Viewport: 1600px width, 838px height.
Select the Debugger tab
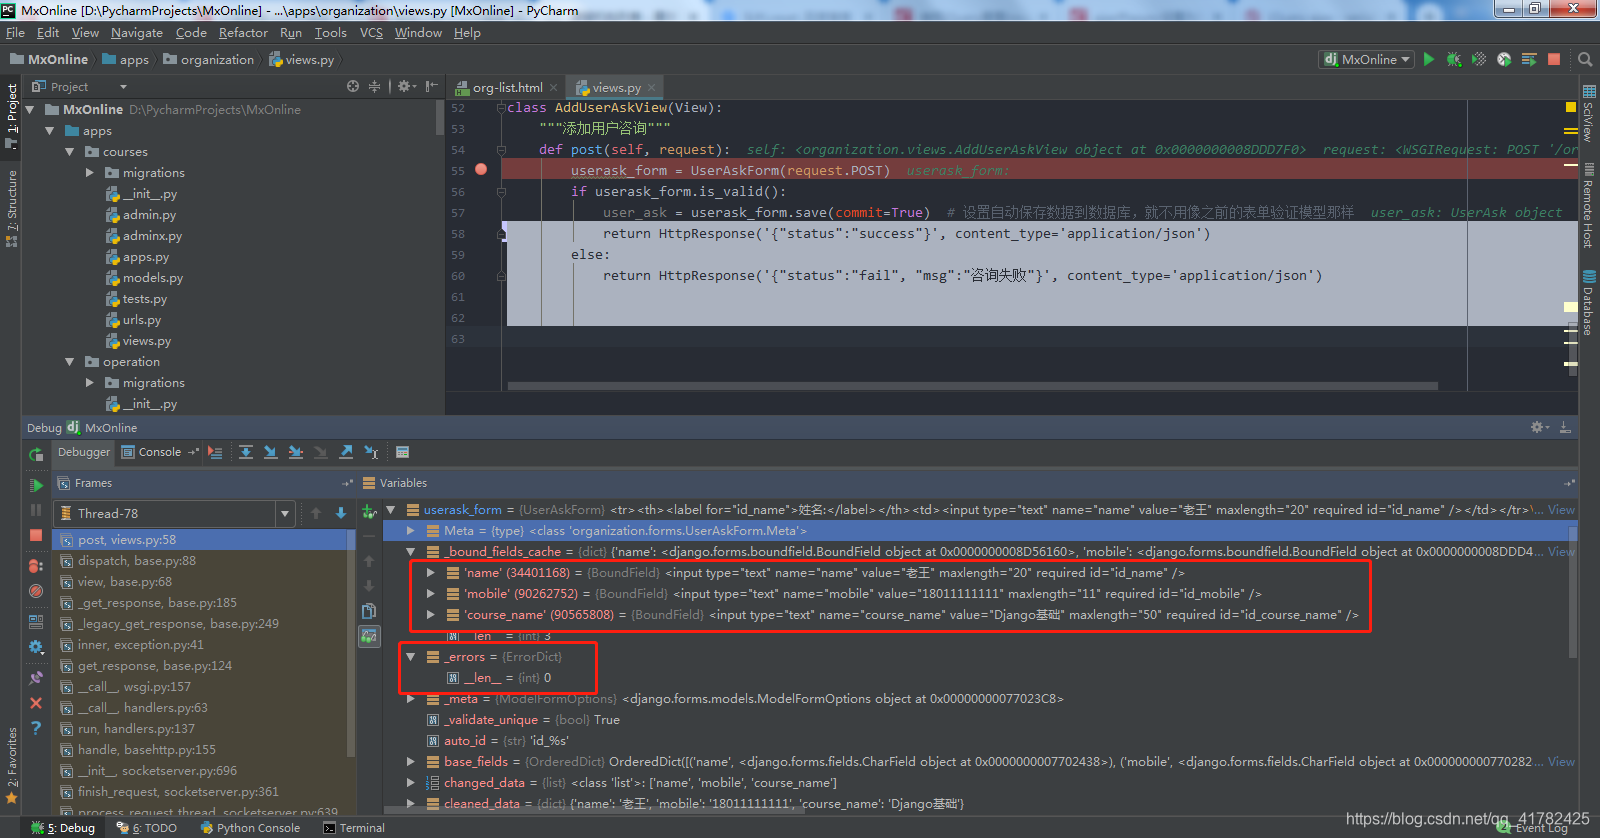pyautogui.click(x=84, y=452)
